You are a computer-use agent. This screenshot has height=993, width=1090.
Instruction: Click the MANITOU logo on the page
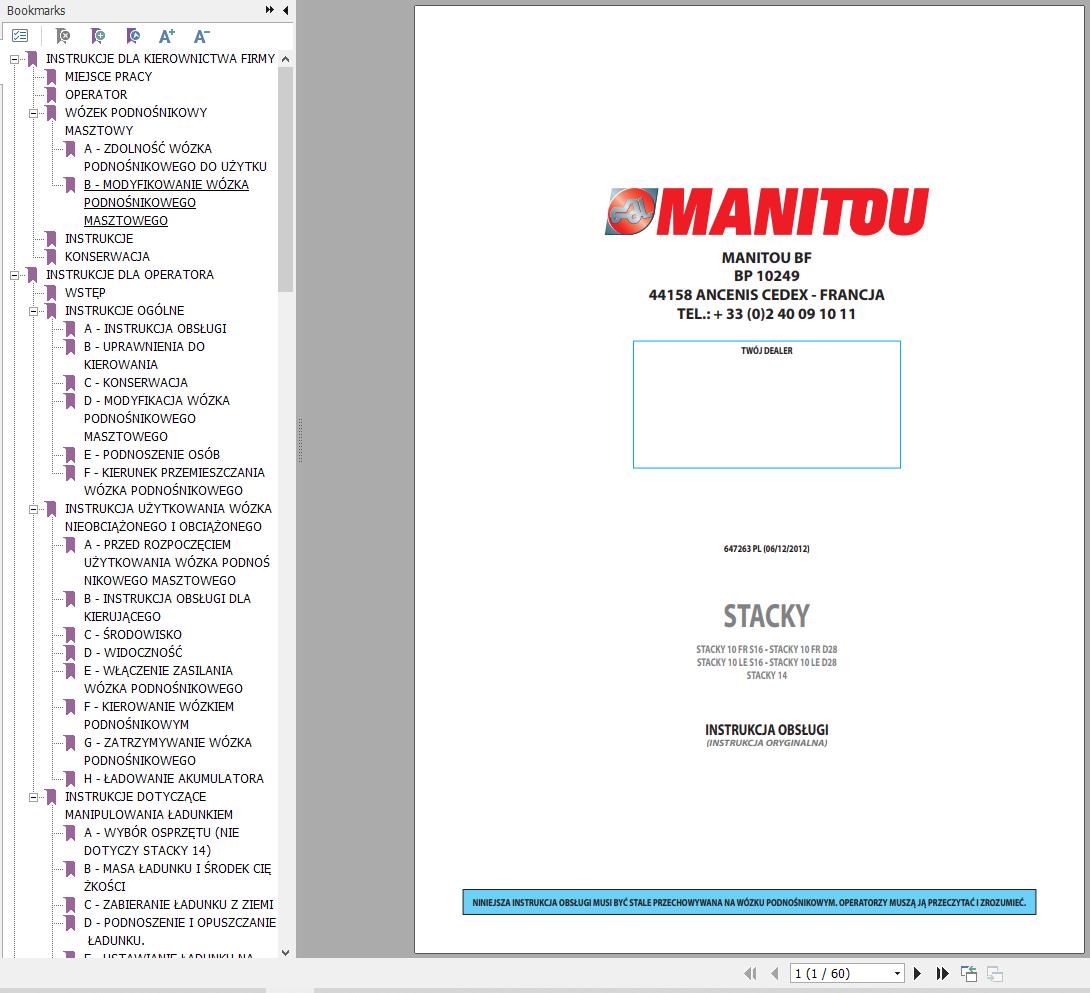coord(767,212)
